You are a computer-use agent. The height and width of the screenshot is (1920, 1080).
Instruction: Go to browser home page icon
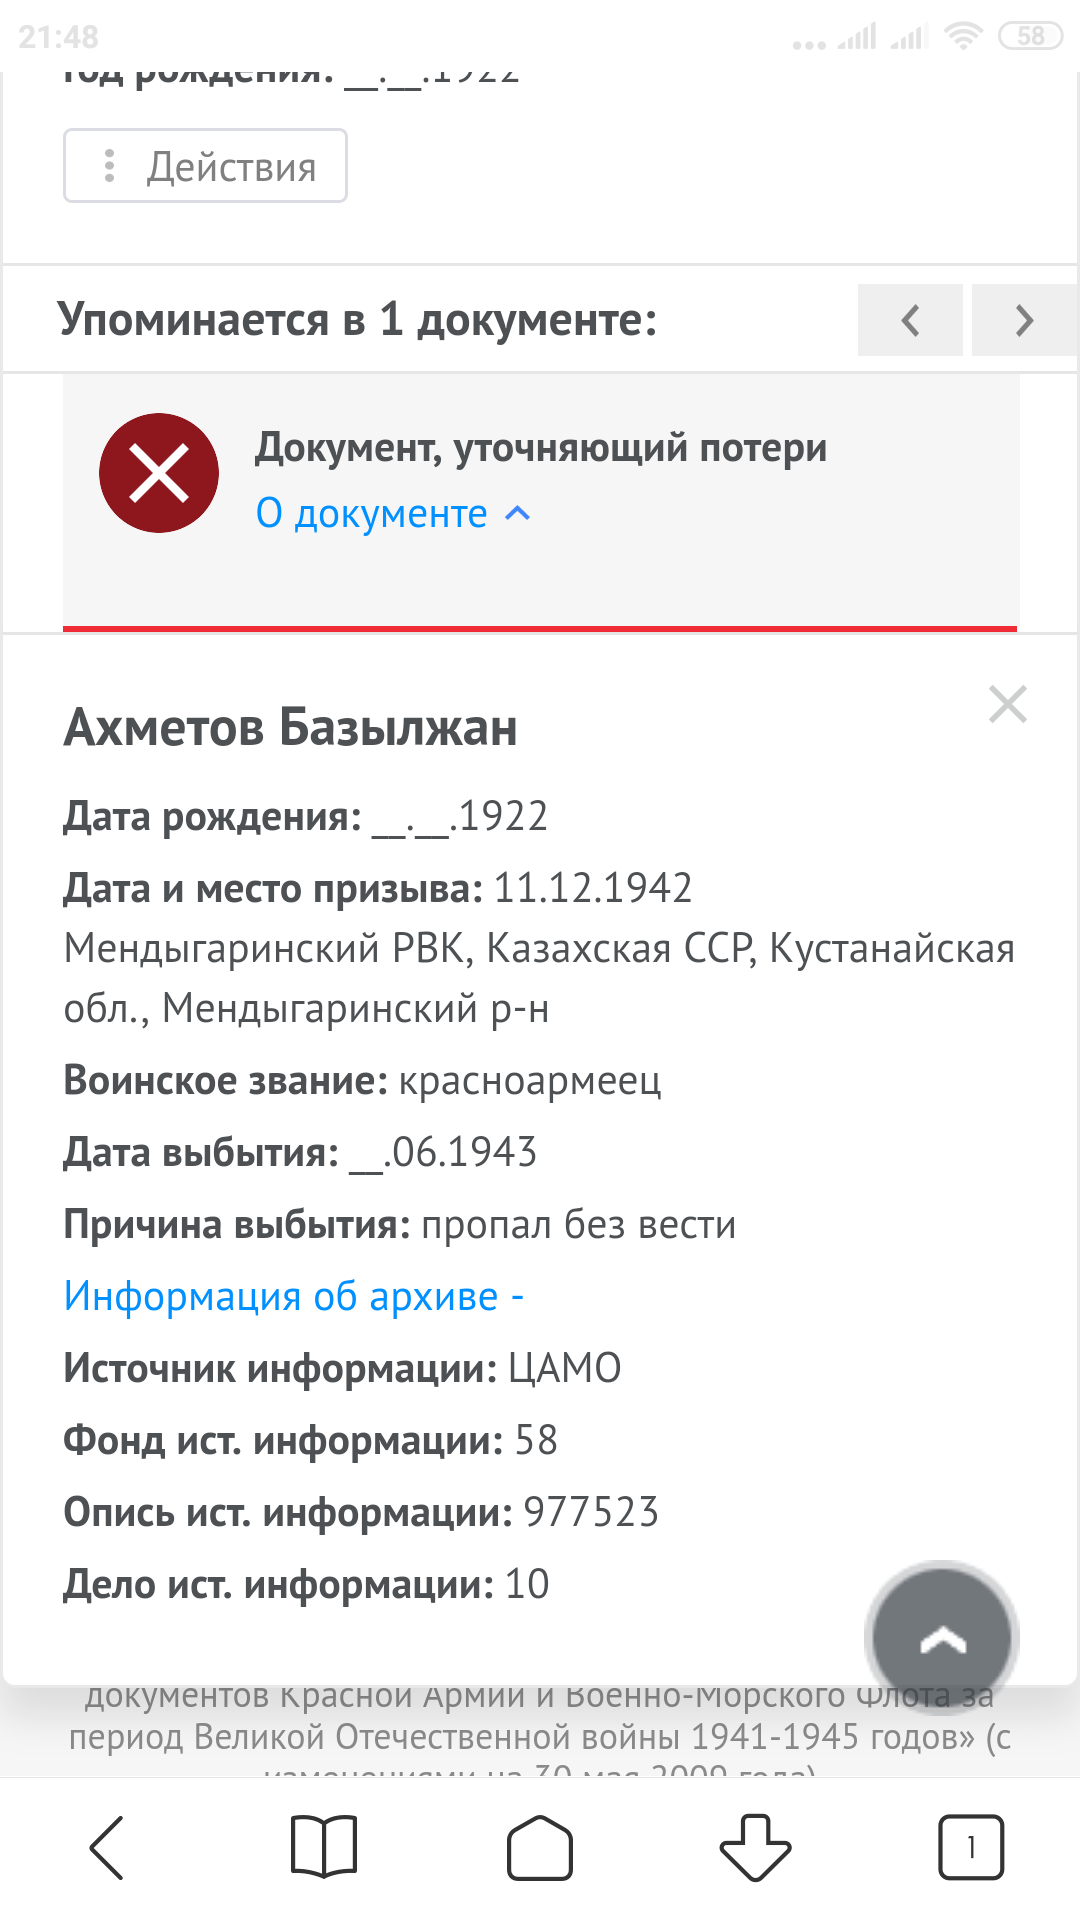point(540,1847)
